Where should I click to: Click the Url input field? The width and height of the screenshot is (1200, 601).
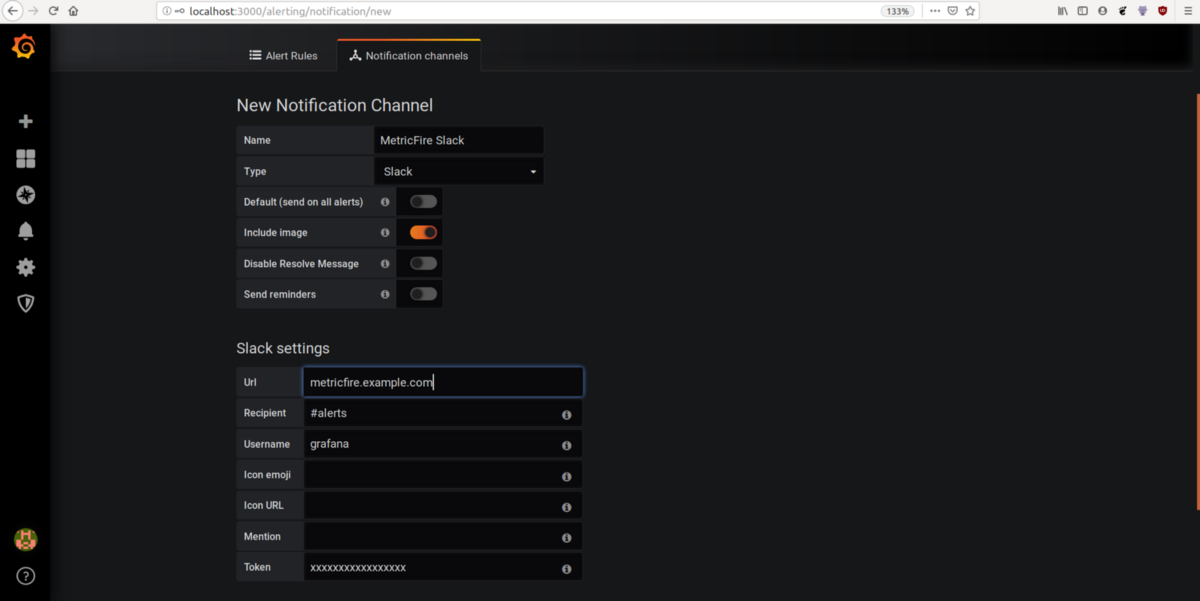pos(443,382)
